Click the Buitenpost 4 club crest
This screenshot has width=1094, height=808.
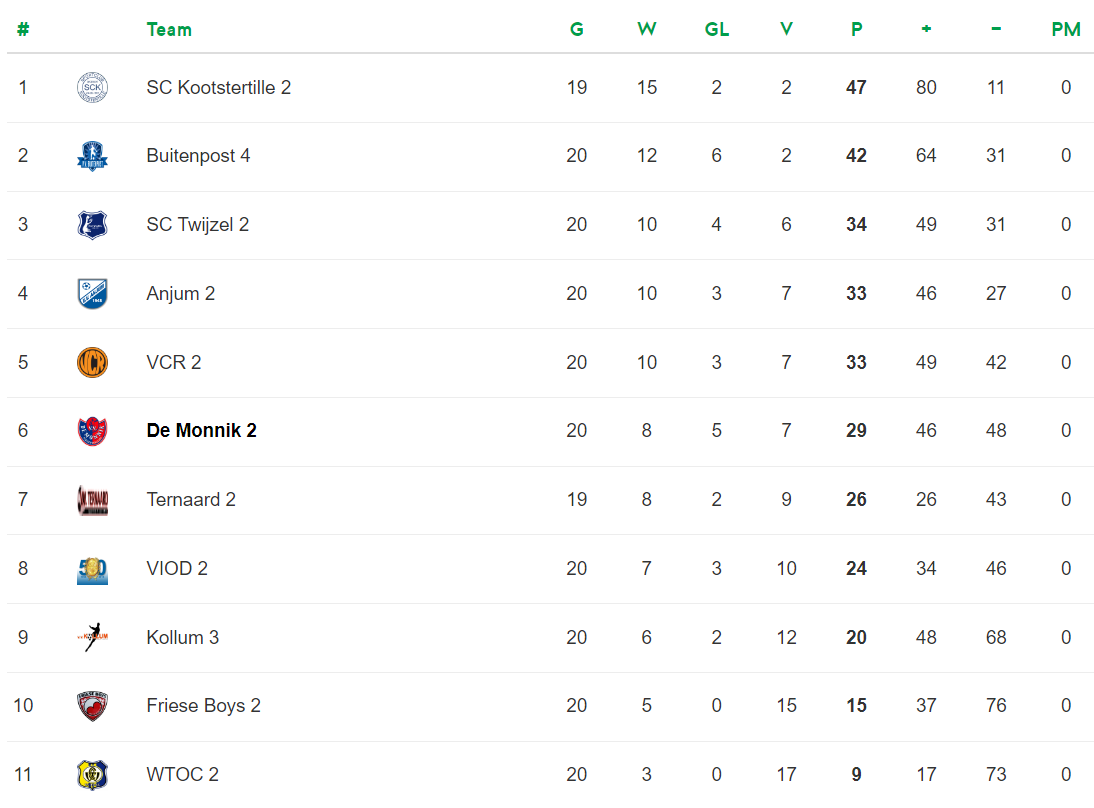tap(92, 156)
